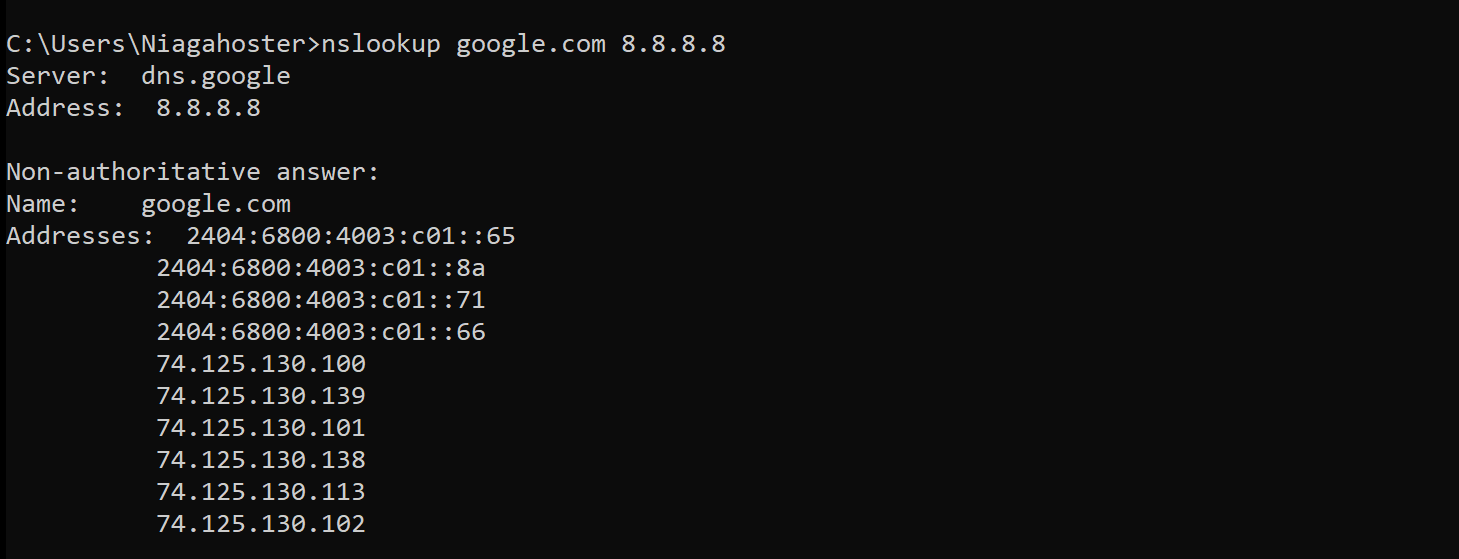
Task: Click the IPv6 address ending in ::65
Action: click(350, 236)
